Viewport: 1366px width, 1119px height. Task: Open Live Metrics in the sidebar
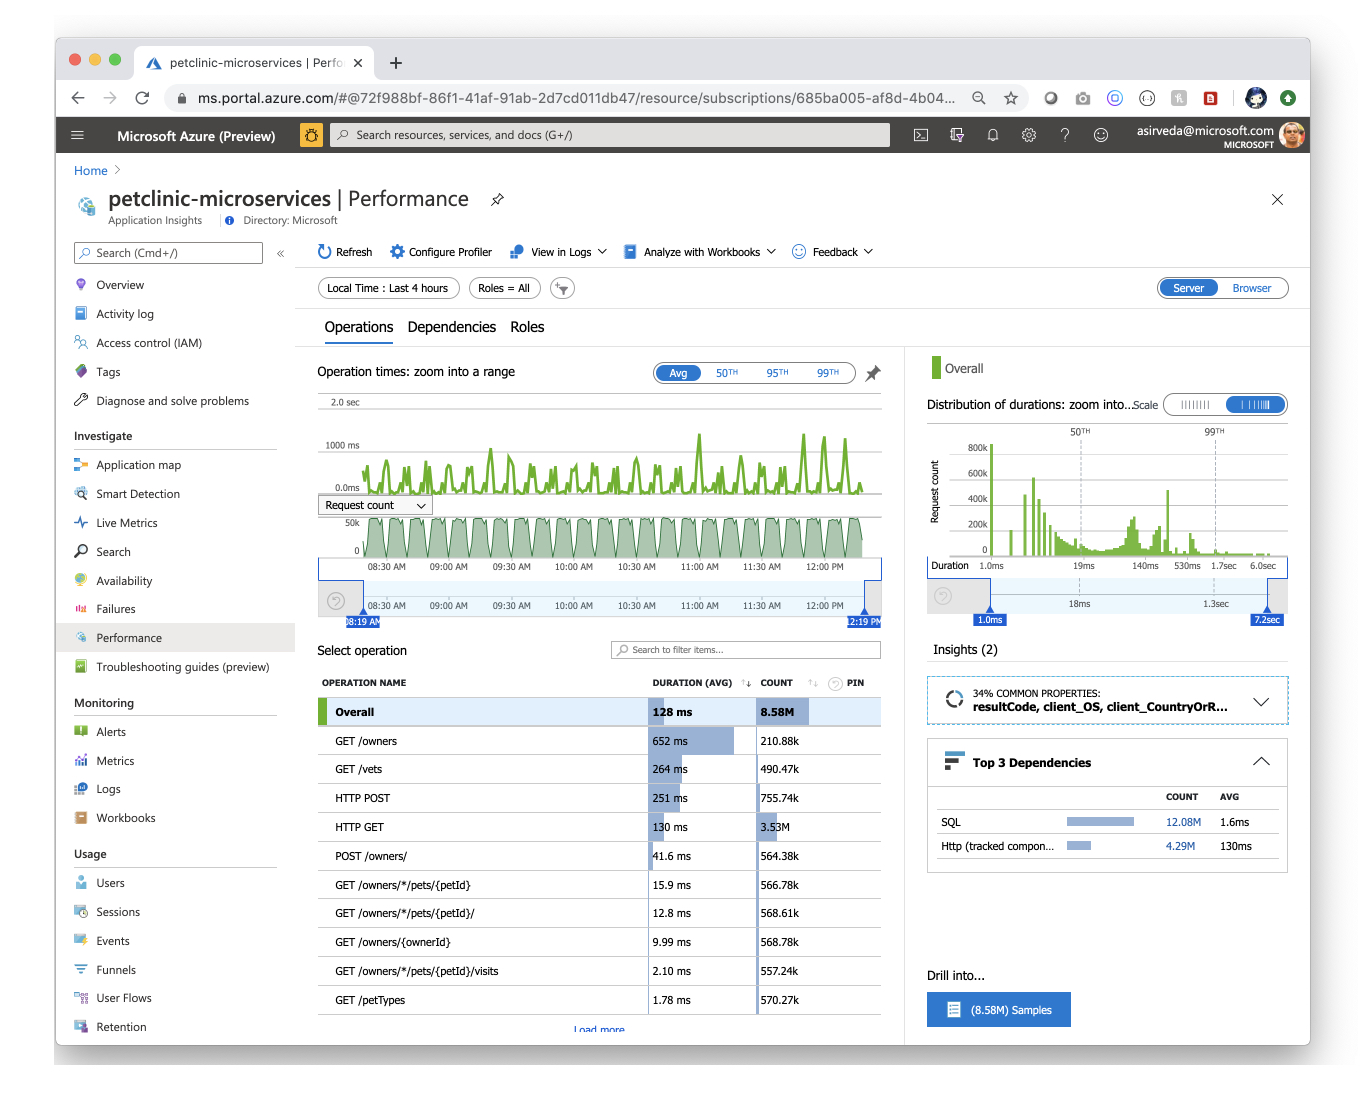tap(126, 523)
